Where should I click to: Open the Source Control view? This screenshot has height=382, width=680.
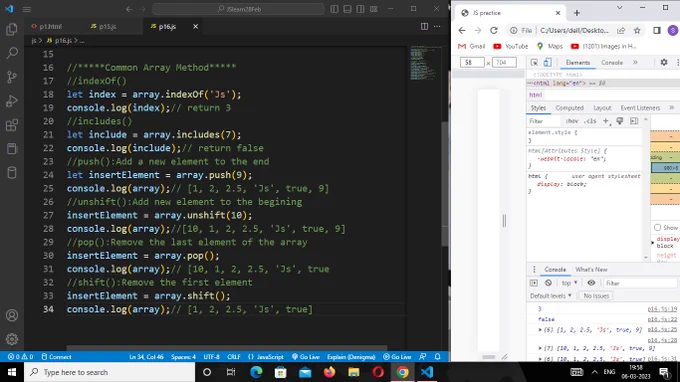coord(12,77)
